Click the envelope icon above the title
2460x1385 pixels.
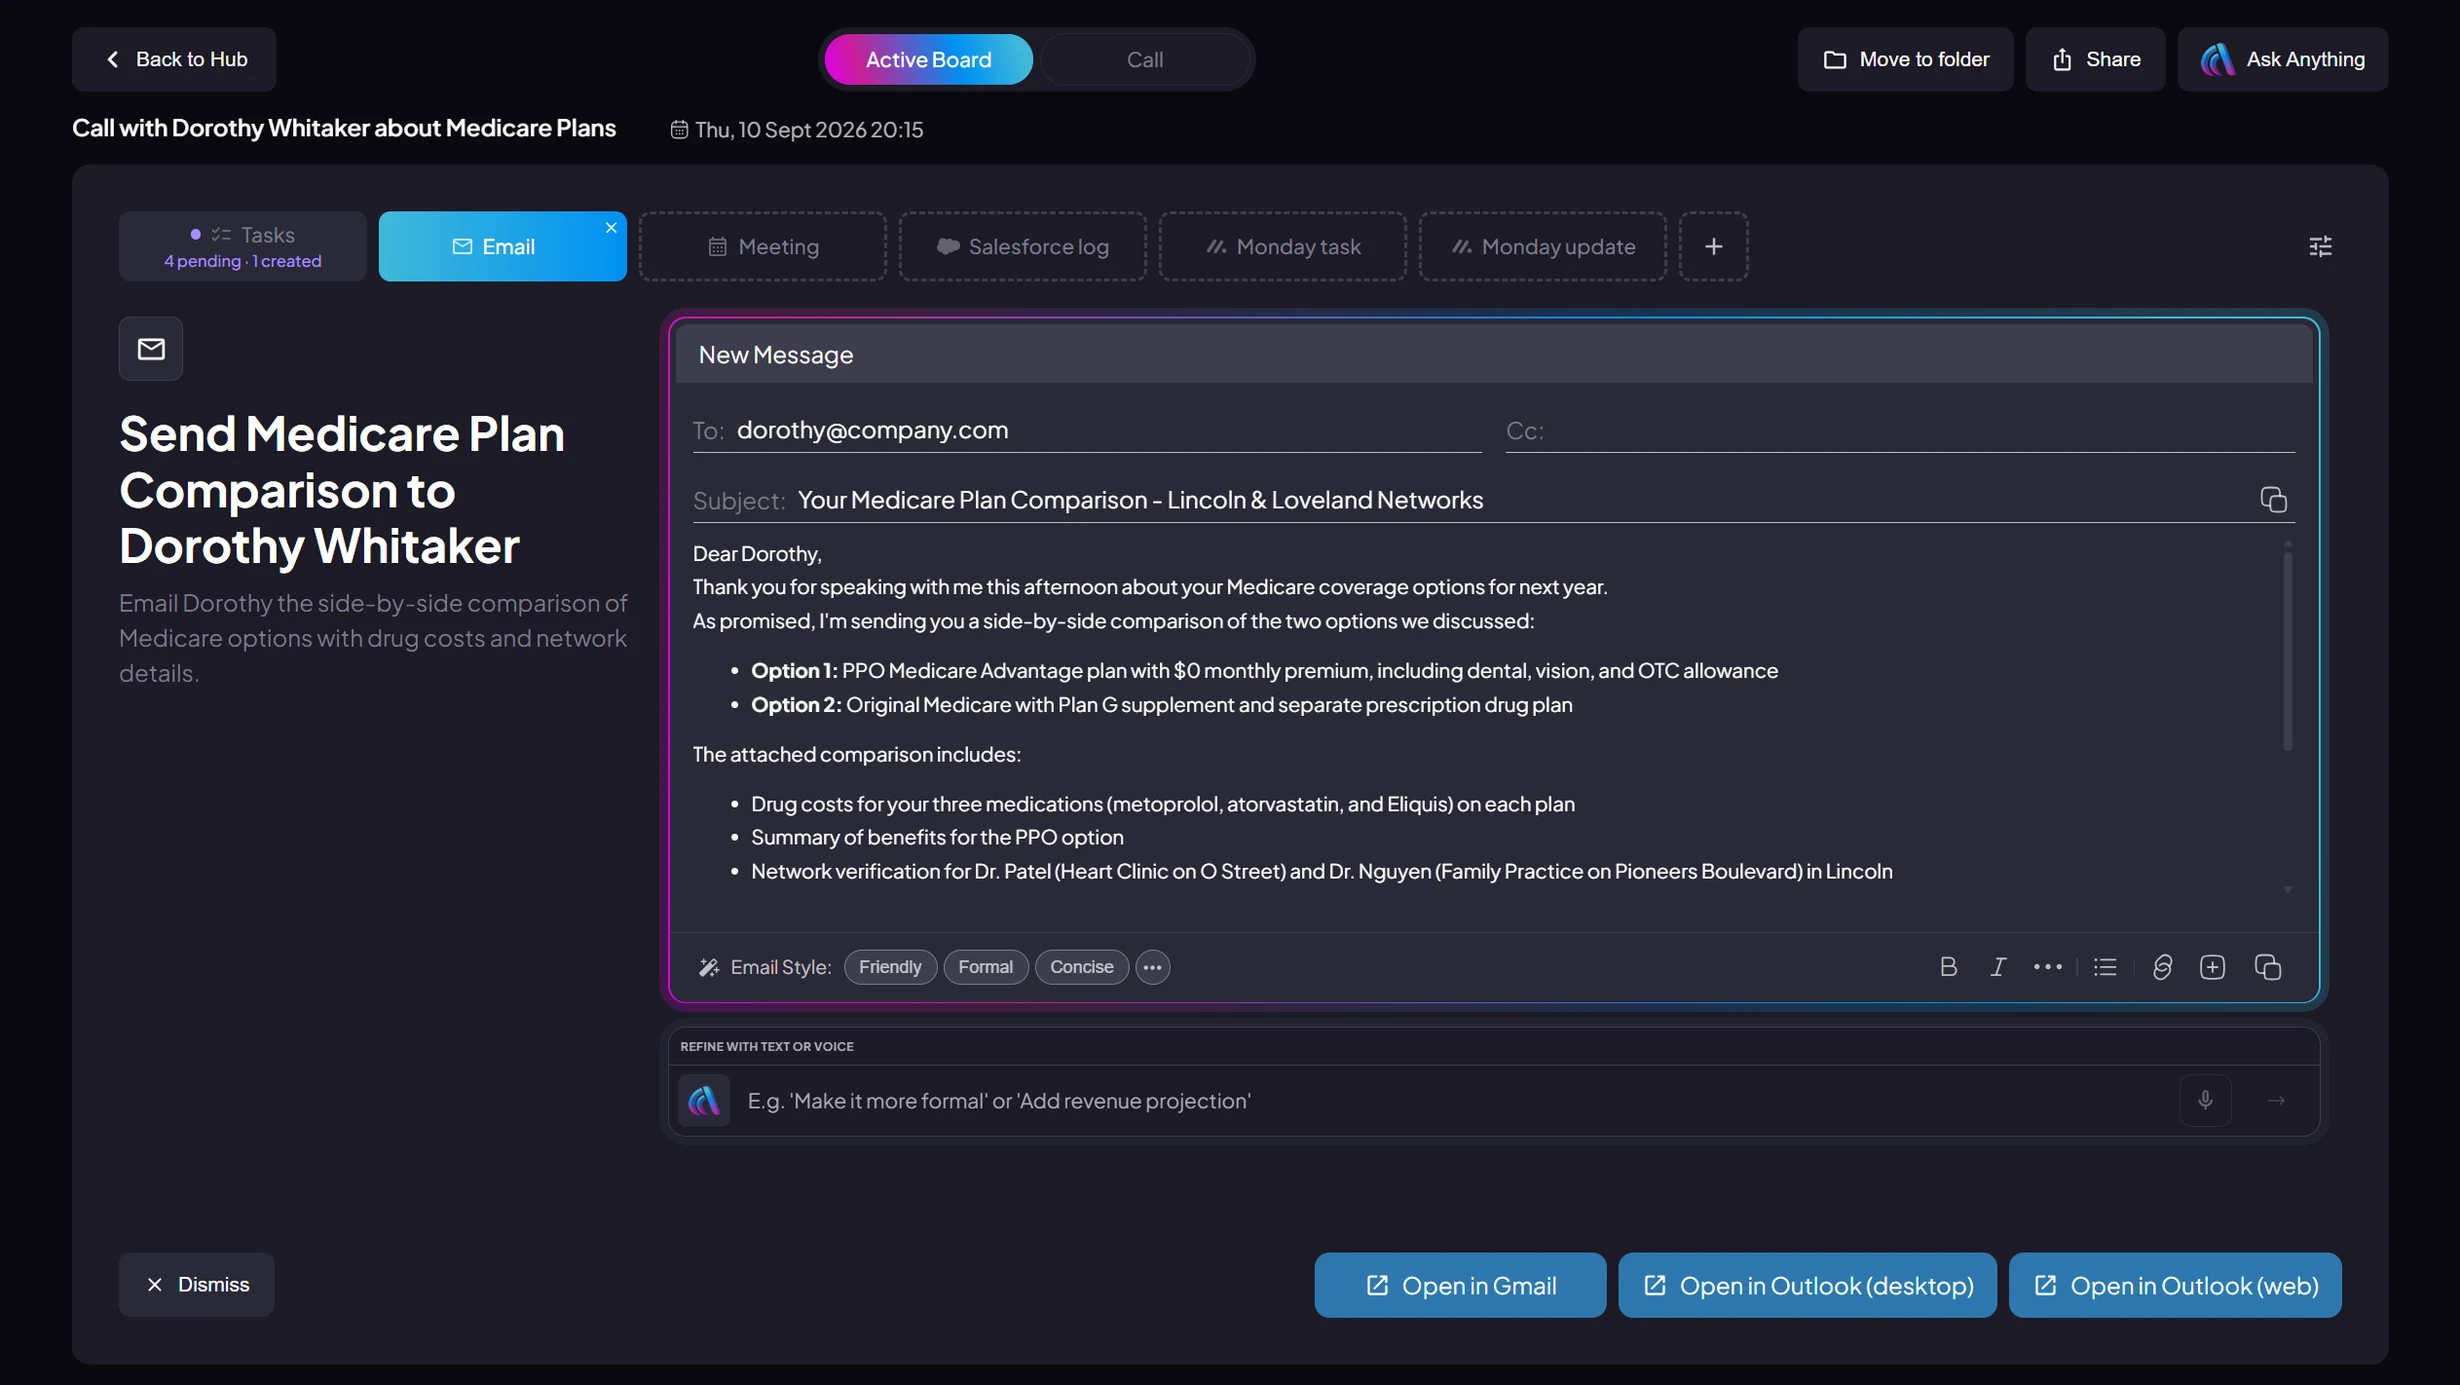[x=151, y=349]
